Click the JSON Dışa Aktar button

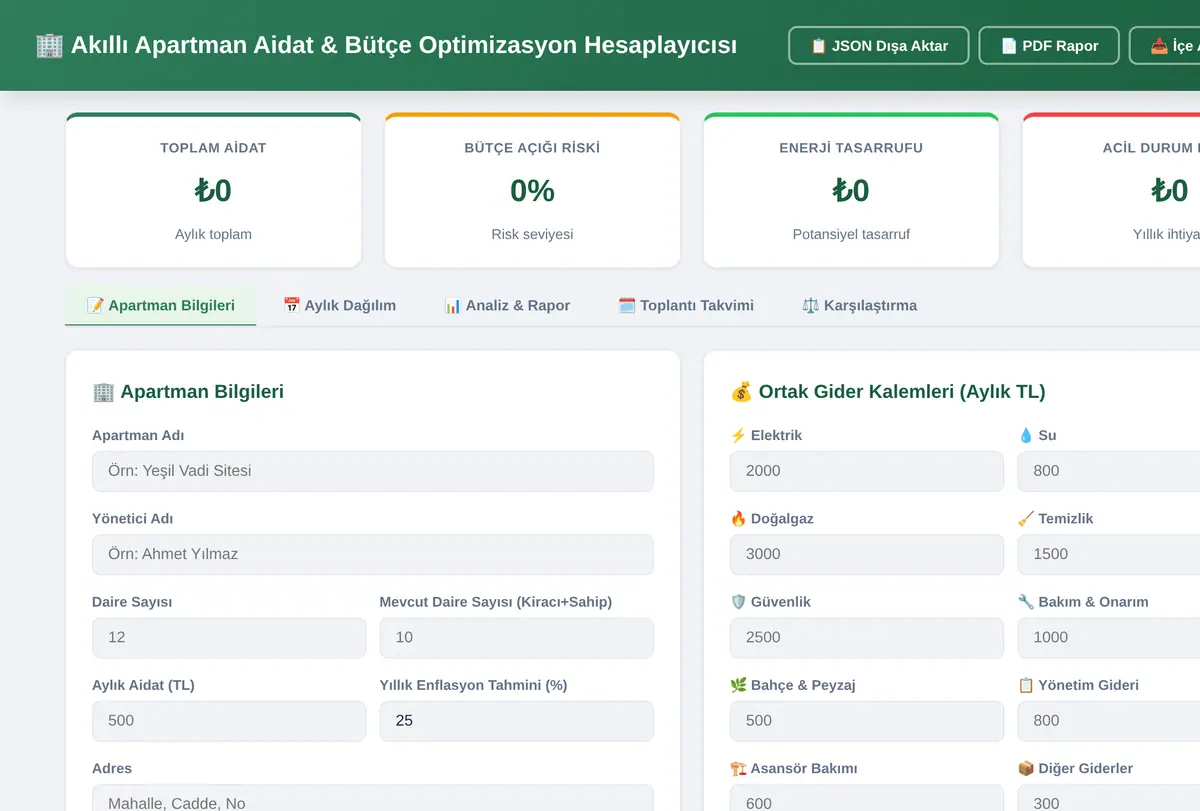[878, 46]
